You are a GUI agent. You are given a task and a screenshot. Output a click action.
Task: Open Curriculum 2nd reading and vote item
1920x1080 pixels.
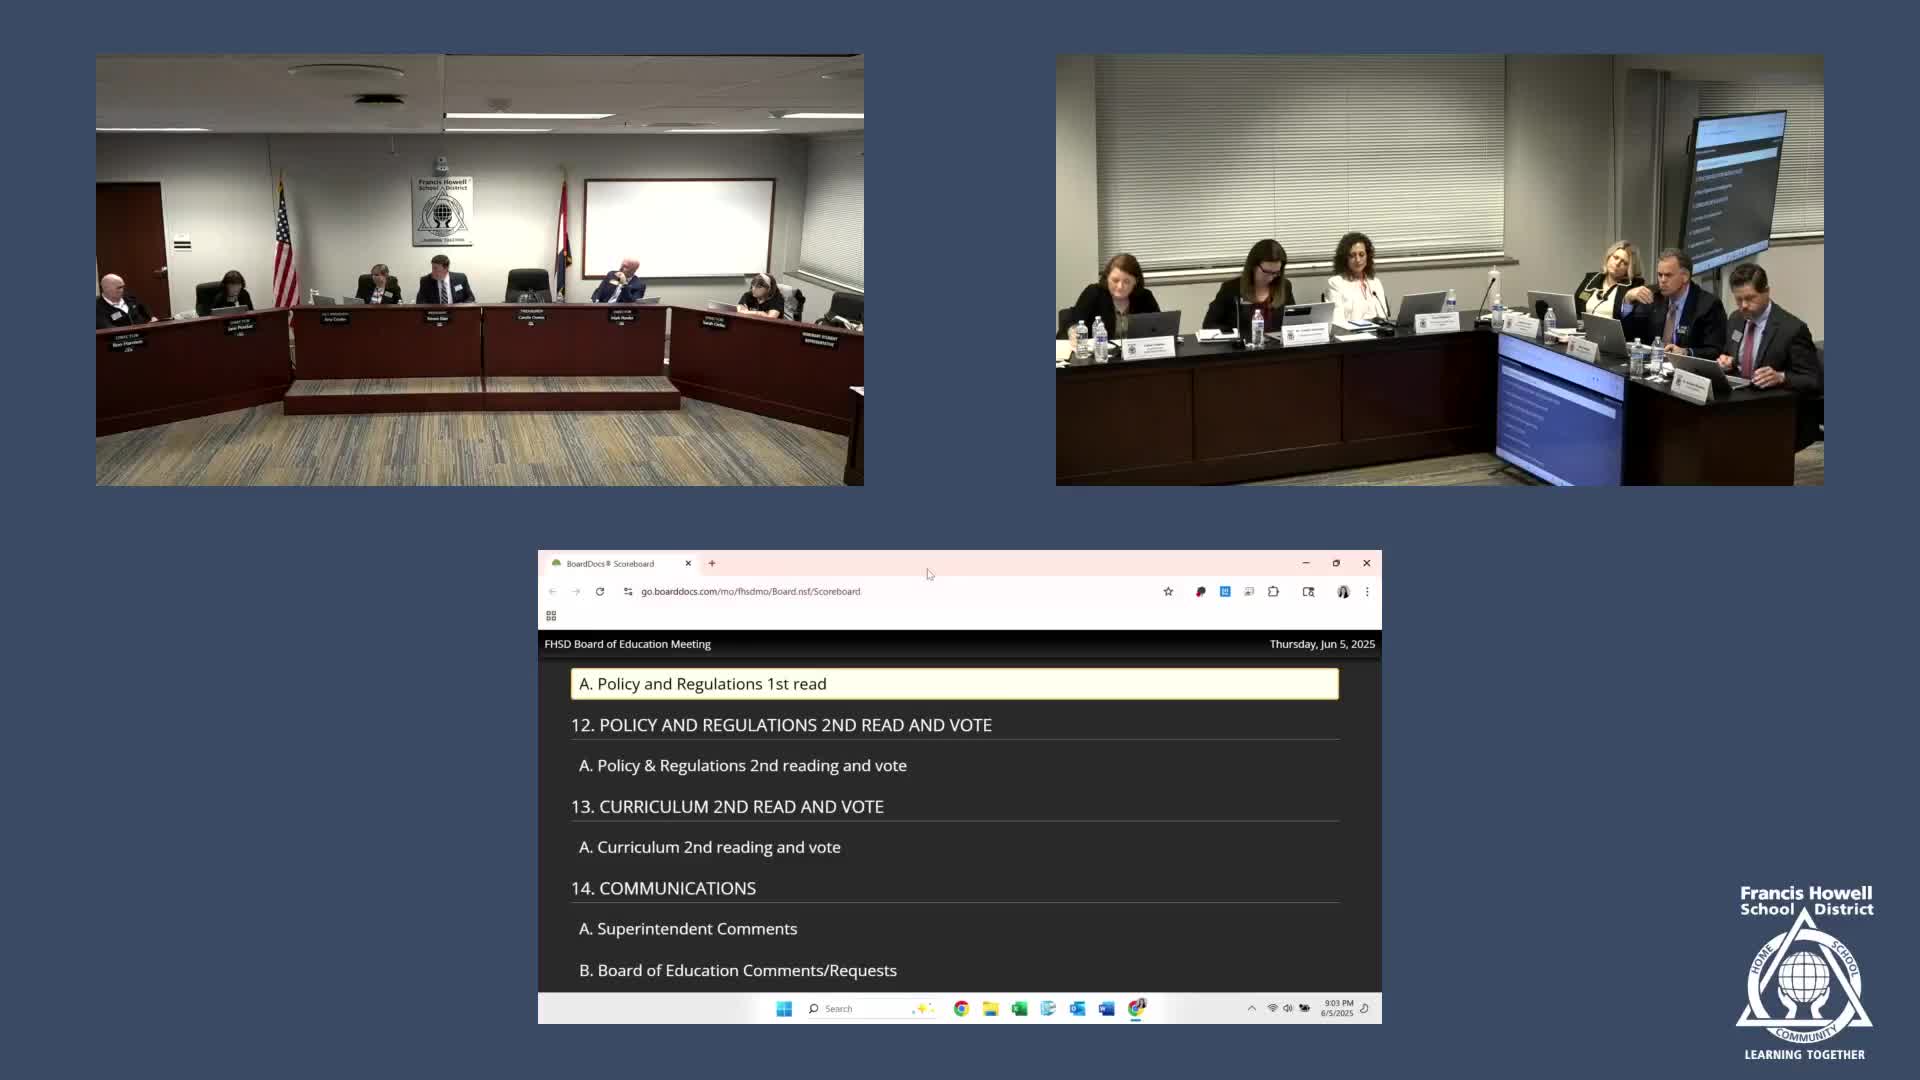tap(709, 847)
